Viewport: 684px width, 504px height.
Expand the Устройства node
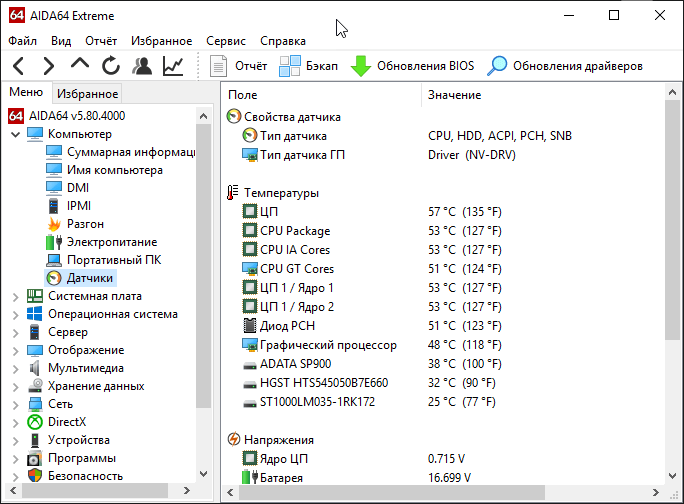coord(16,441)
